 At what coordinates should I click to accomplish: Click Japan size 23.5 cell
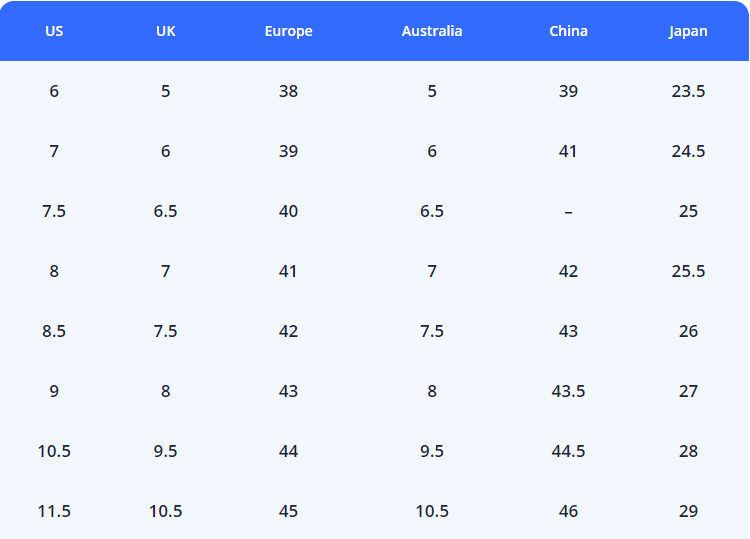click(688, 91)
